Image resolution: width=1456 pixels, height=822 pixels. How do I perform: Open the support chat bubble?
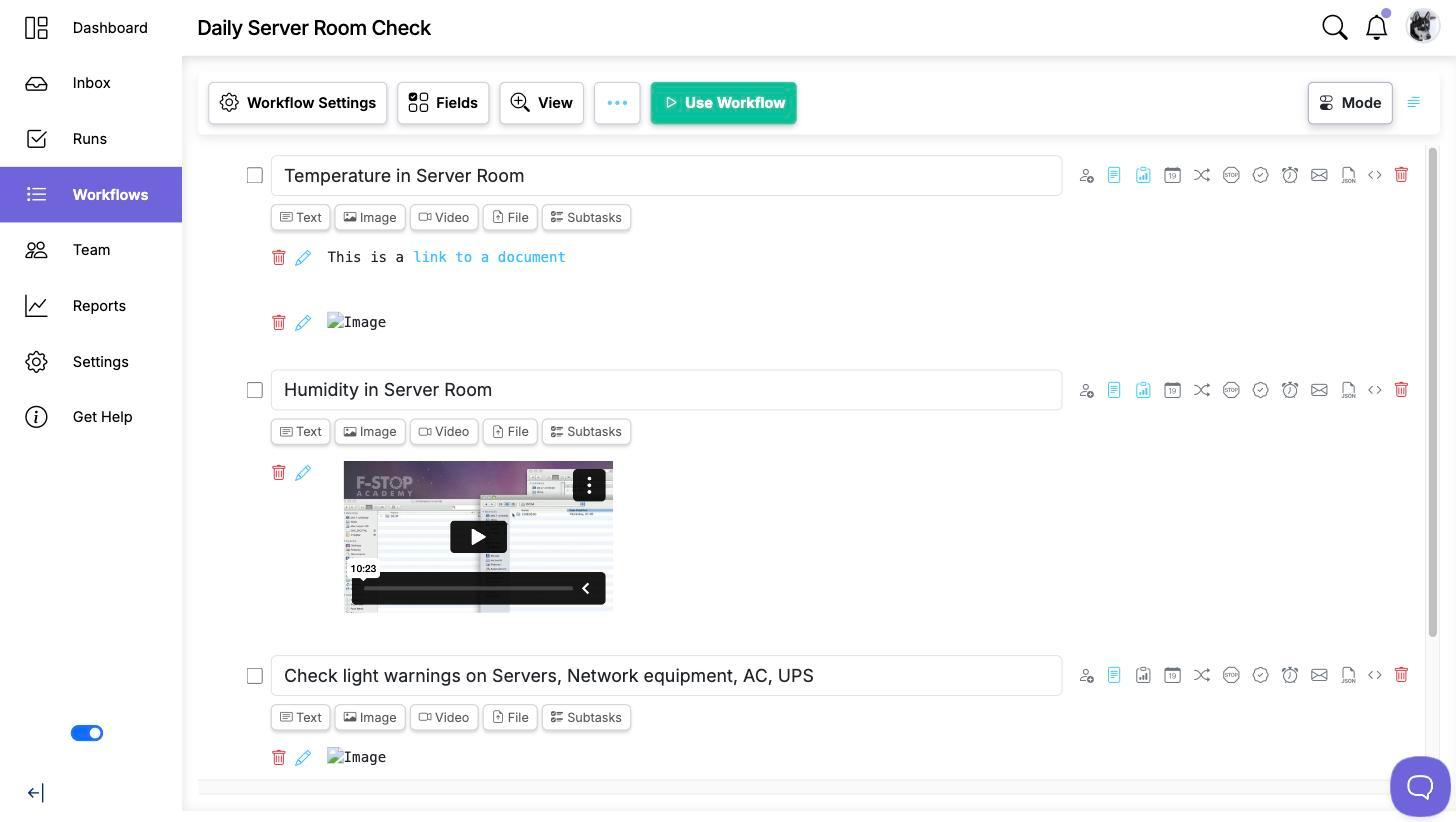click(x=1420, y=786)
